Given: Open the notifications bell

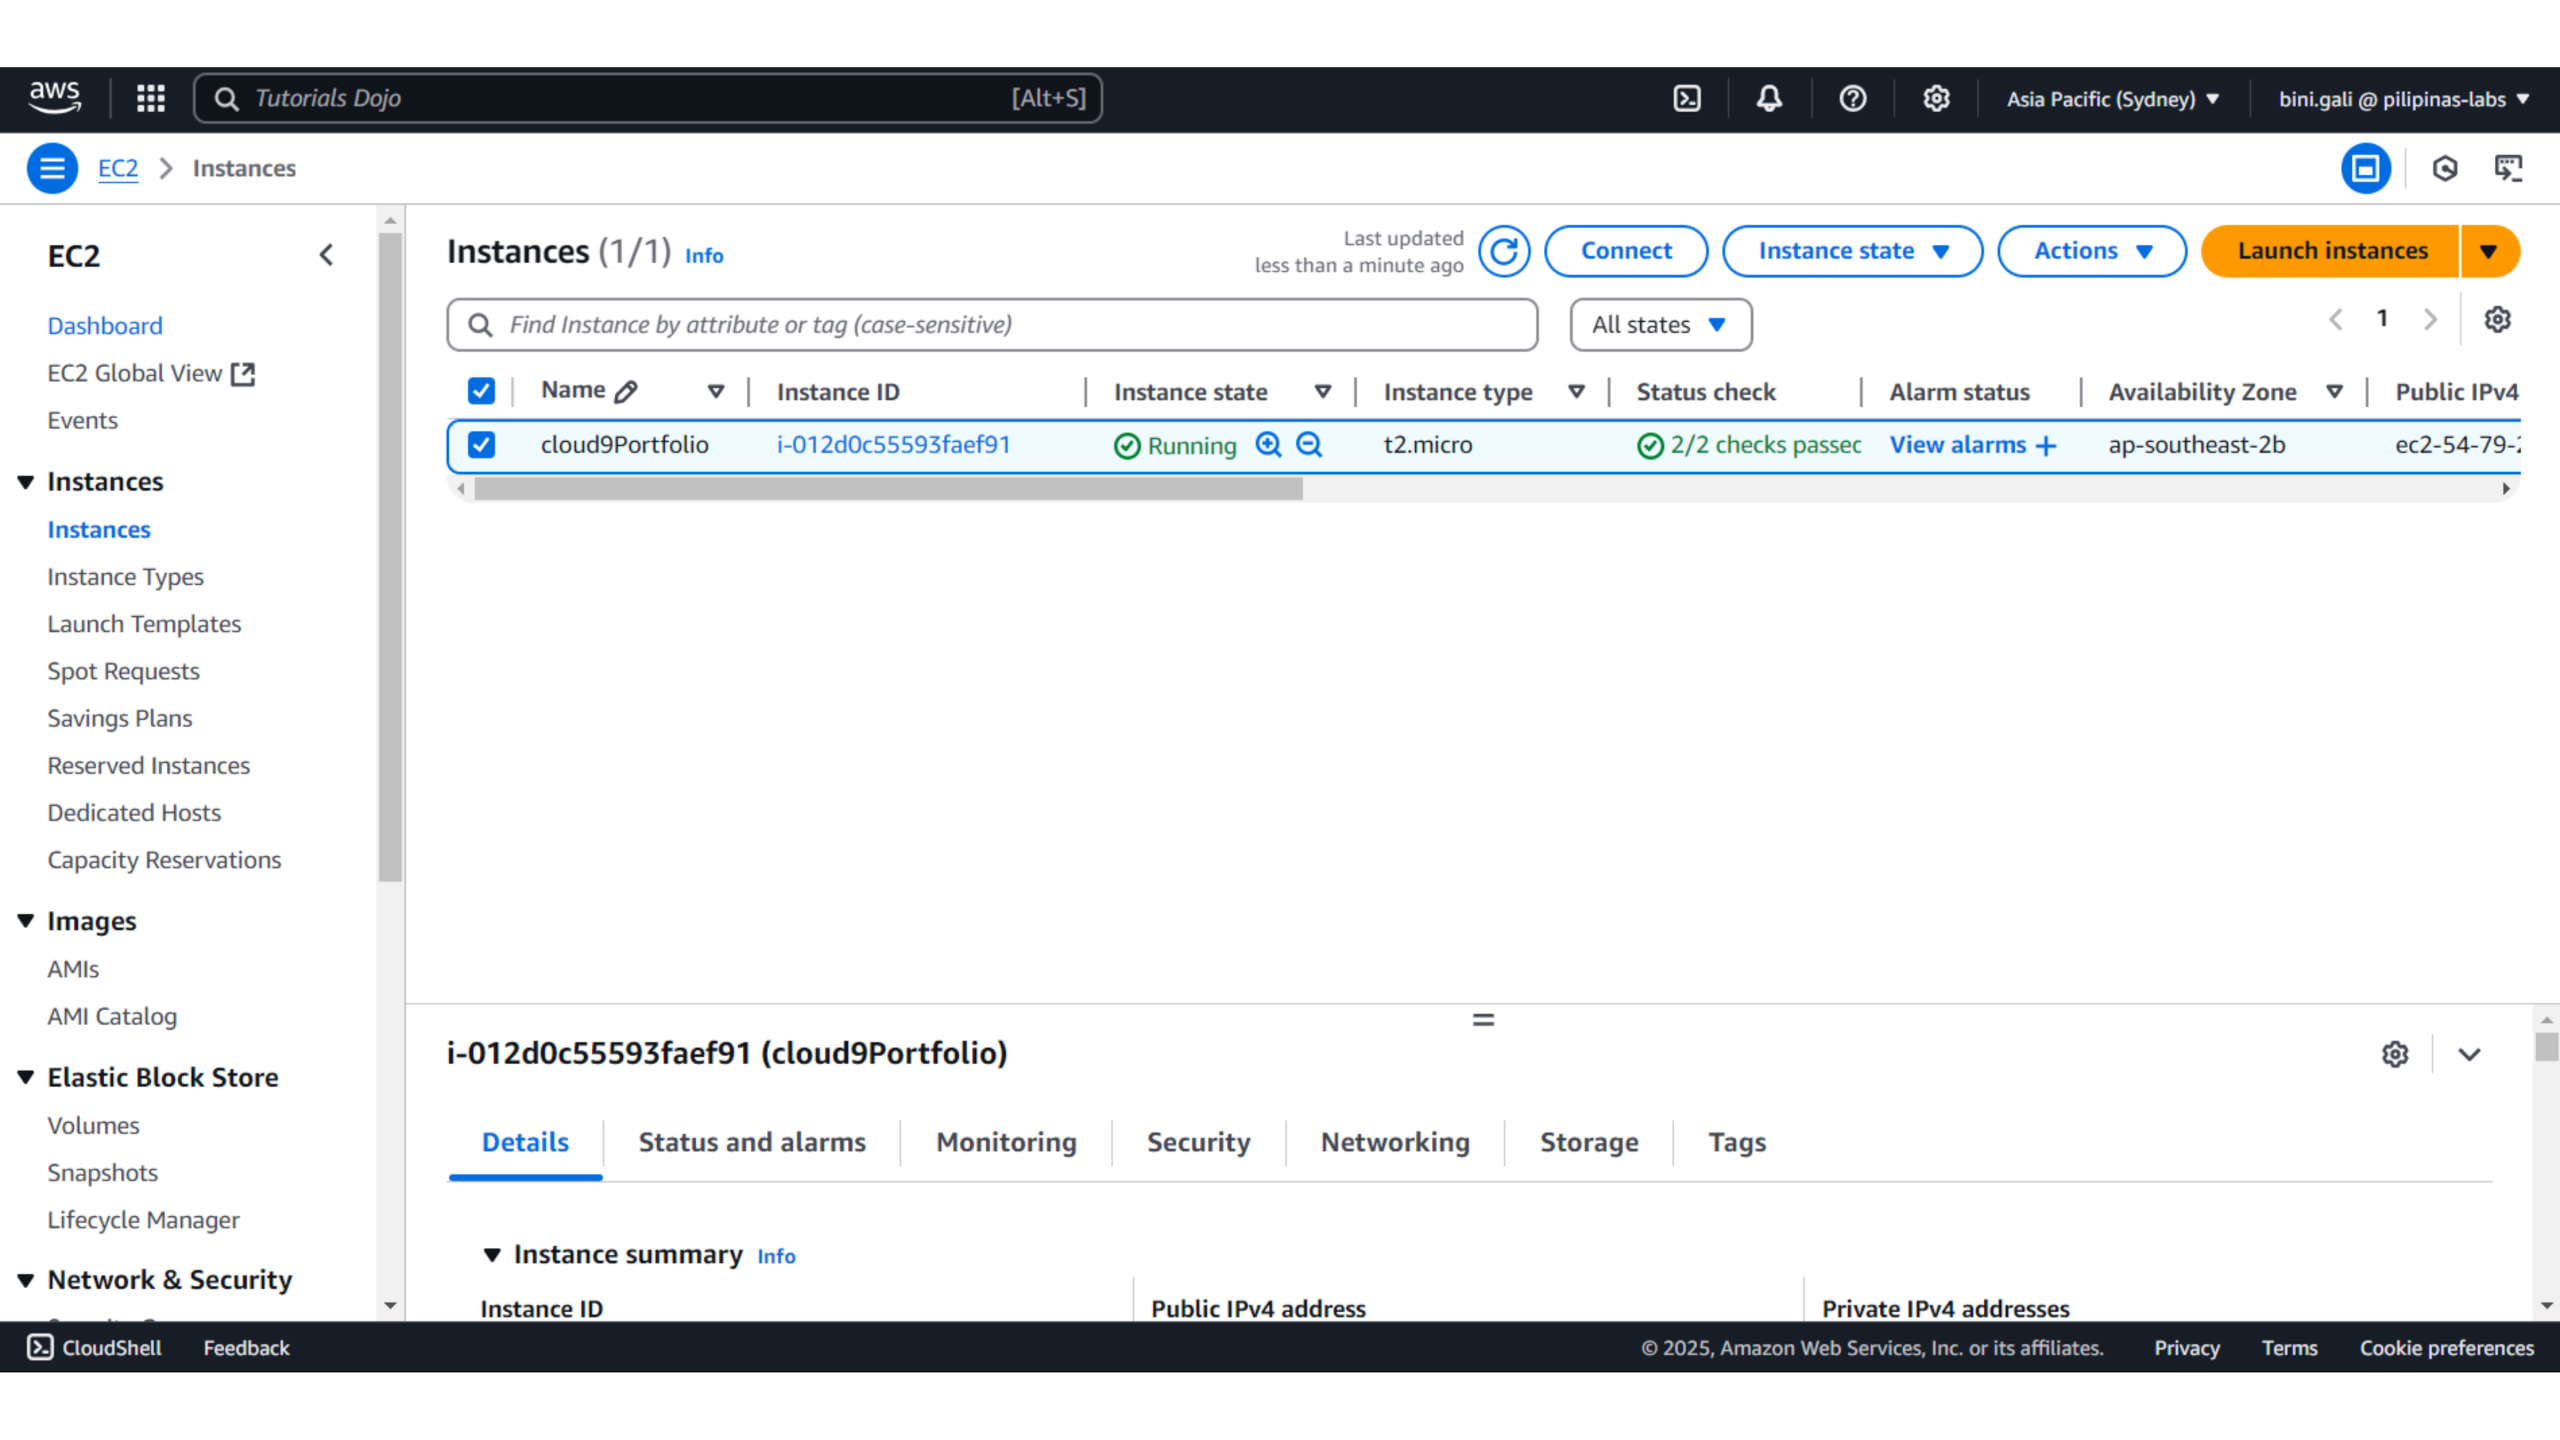Looking at the screenshot, I should pos(1769,98).
